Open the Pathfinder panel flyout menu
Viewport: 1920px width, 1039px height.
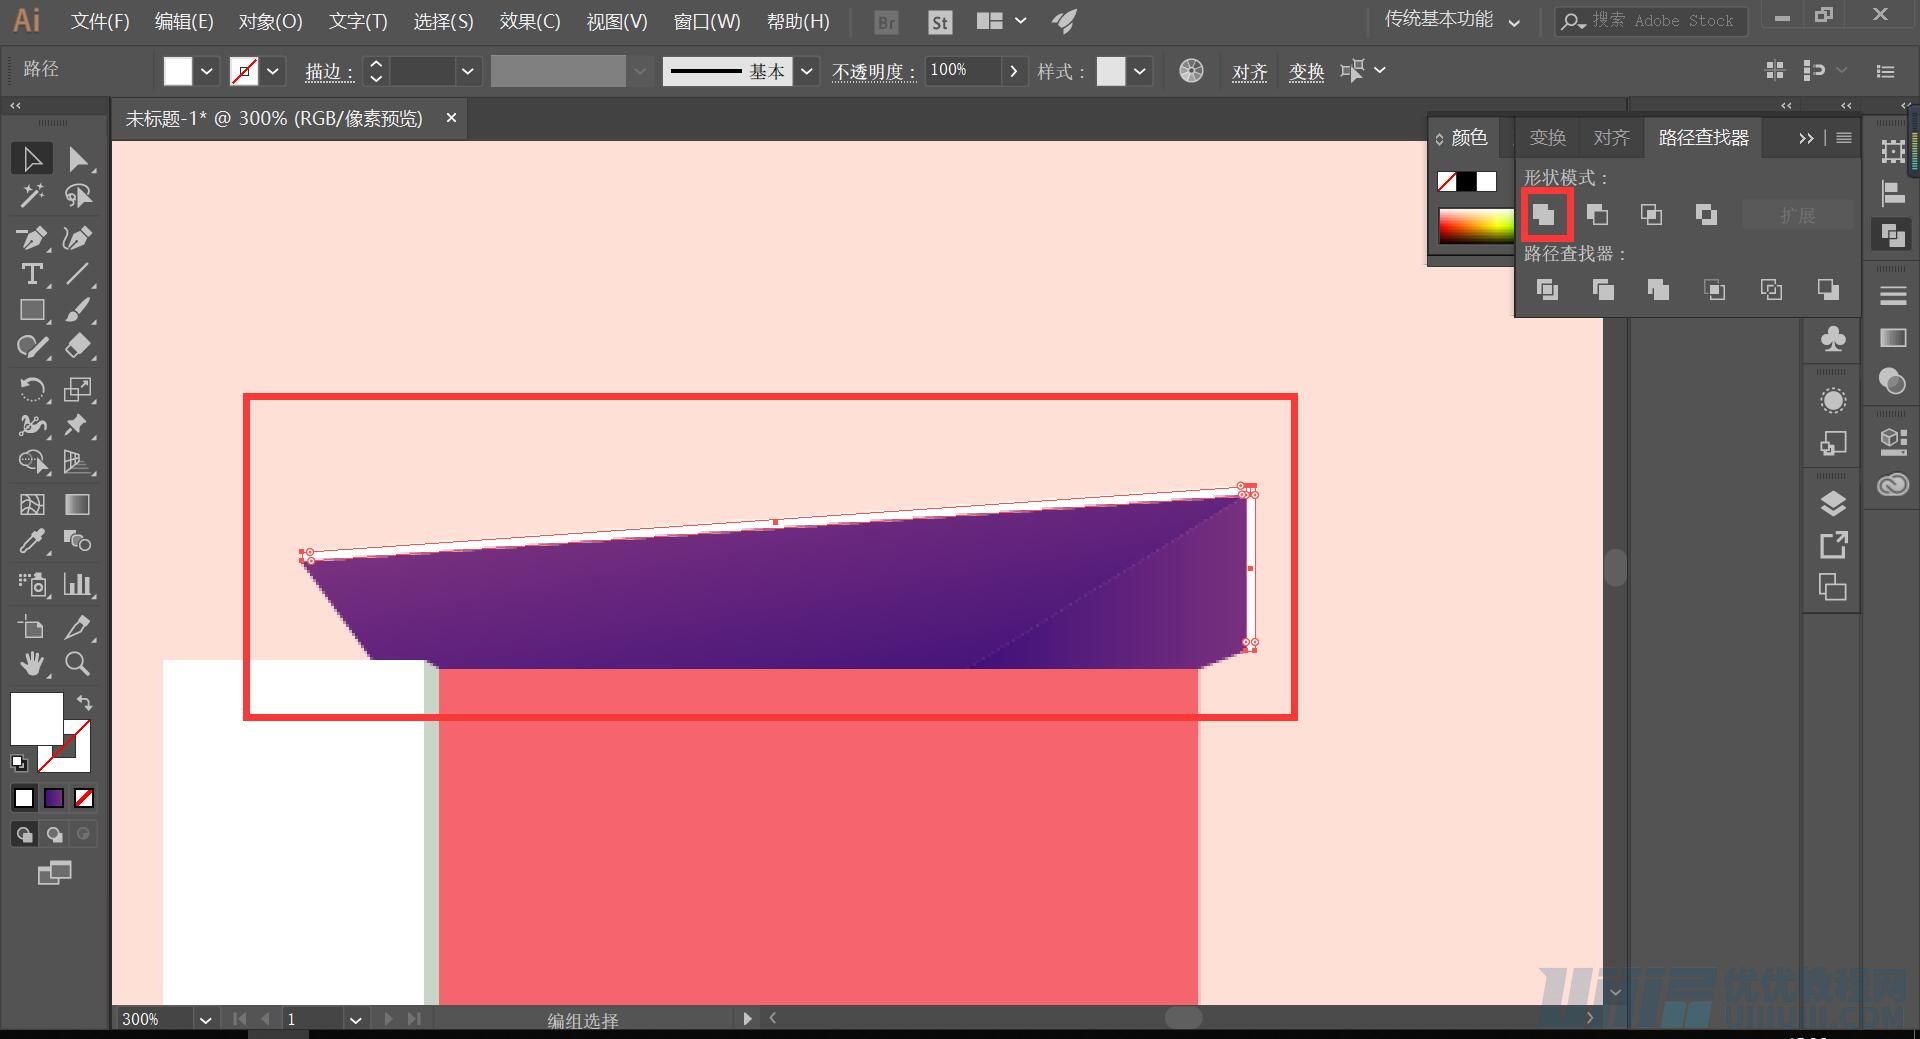coord(1843,137)
